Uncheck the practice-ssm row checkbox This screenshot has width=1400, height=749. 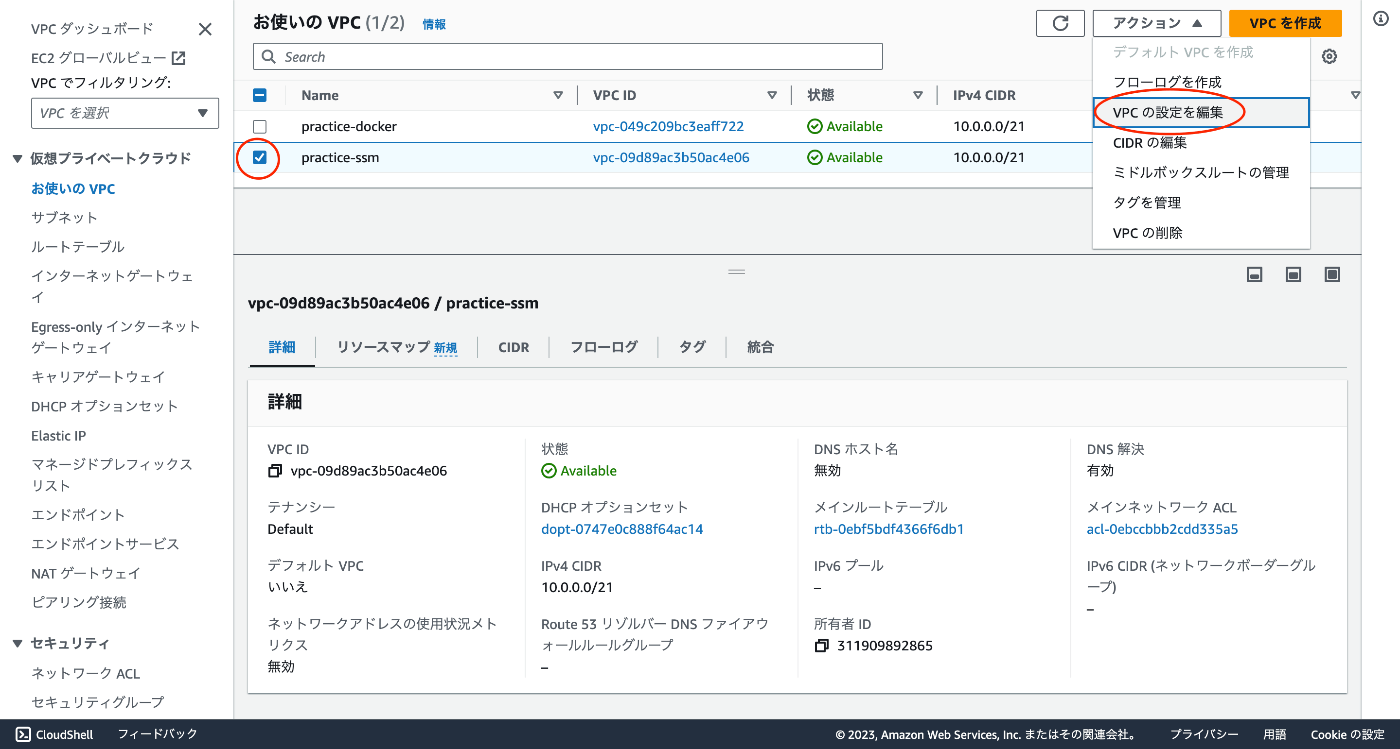(260, 158)
